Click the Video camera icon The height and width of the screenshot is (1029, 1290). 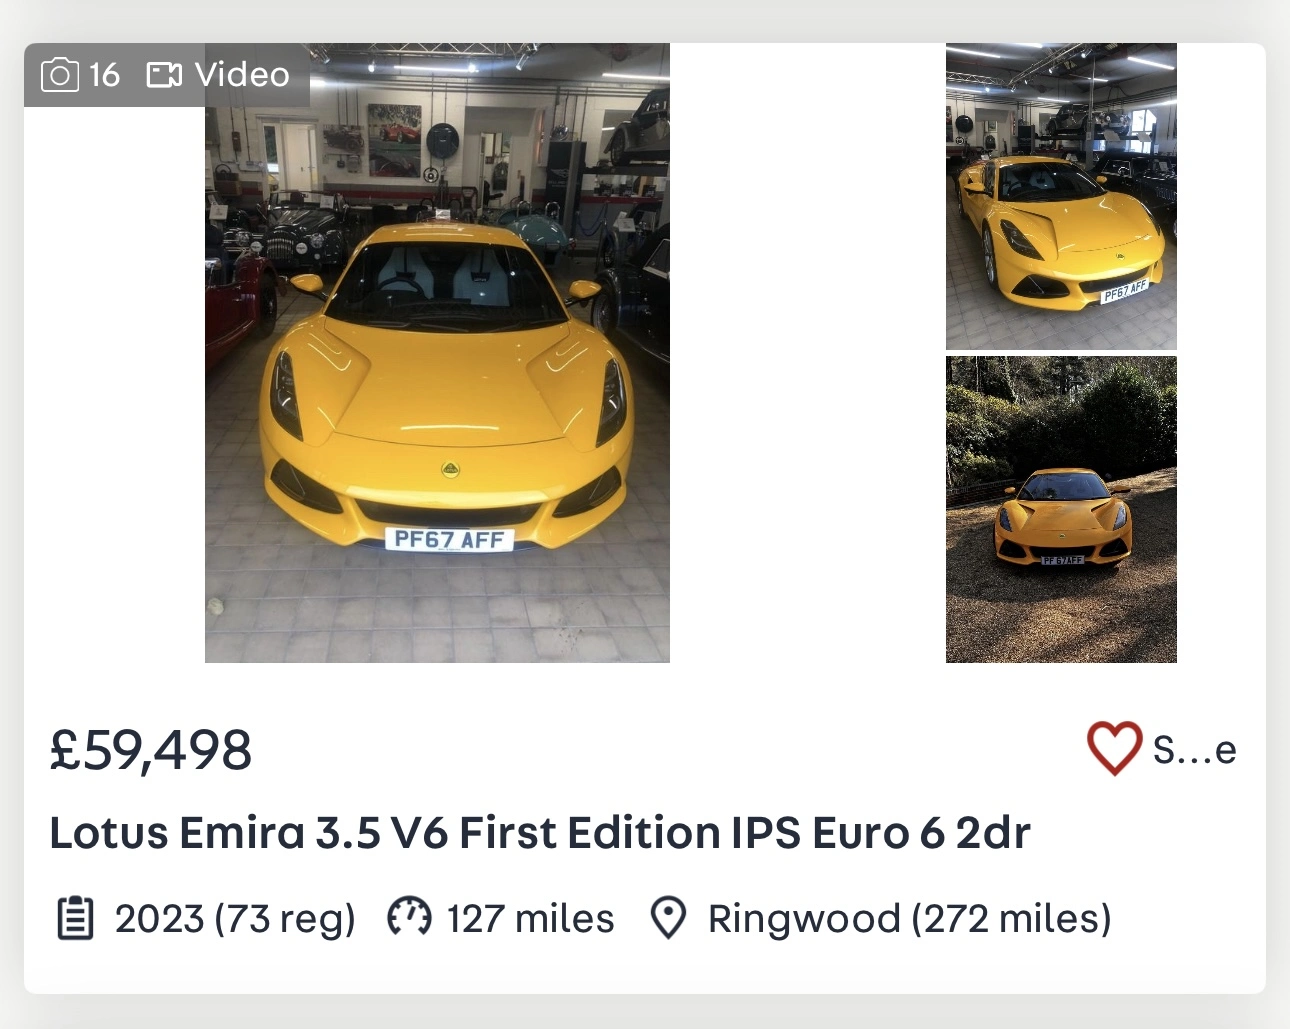[x=164, y=75]
